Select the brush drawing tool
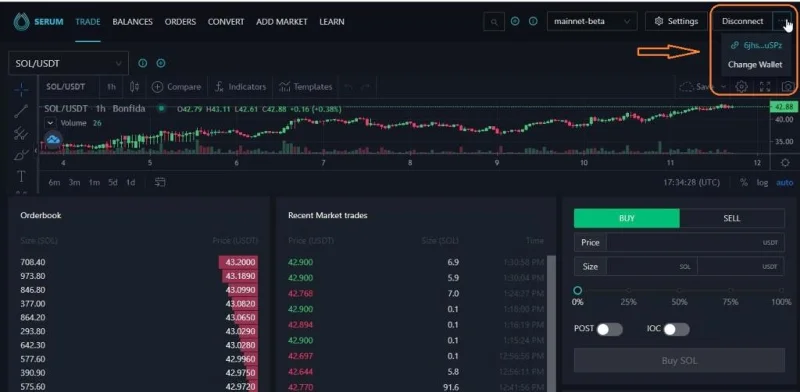800x392 pixels. click(21, 155)
